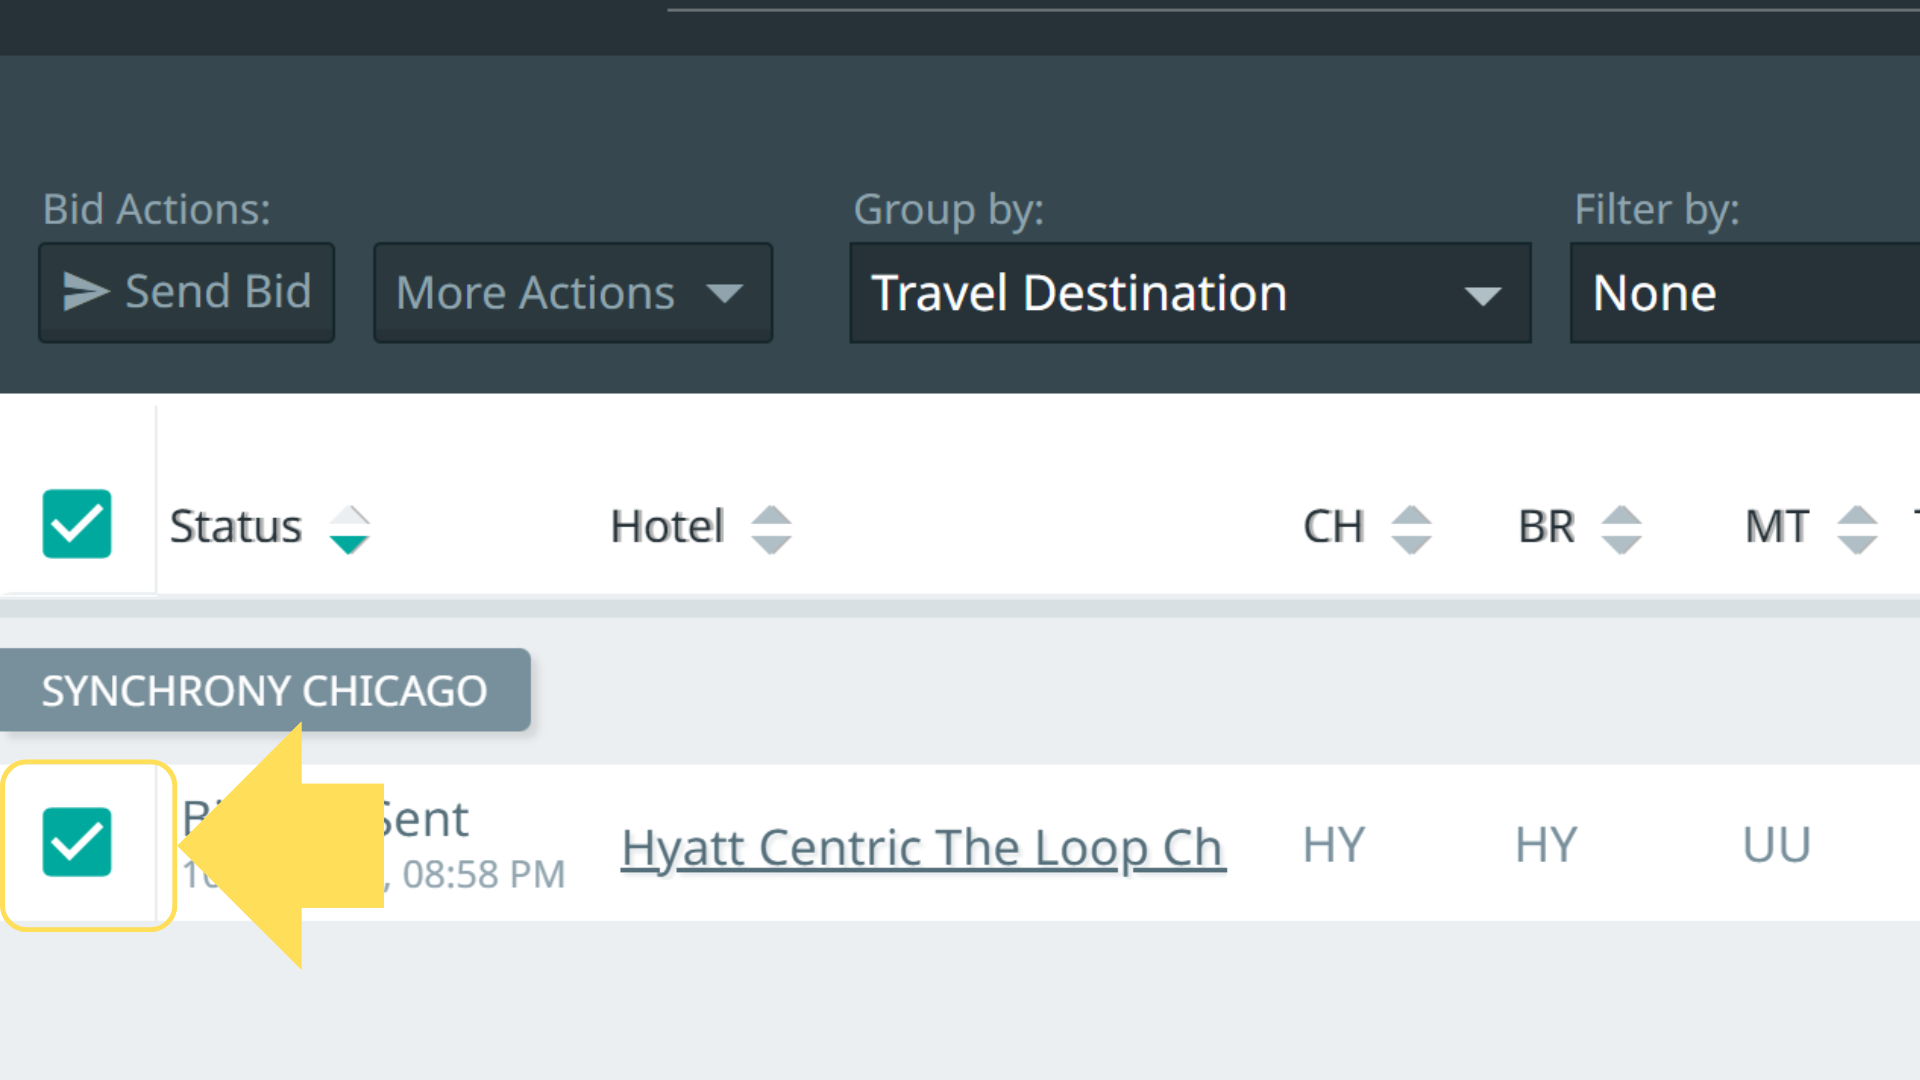Click the More Actions caret arrow

724,294
